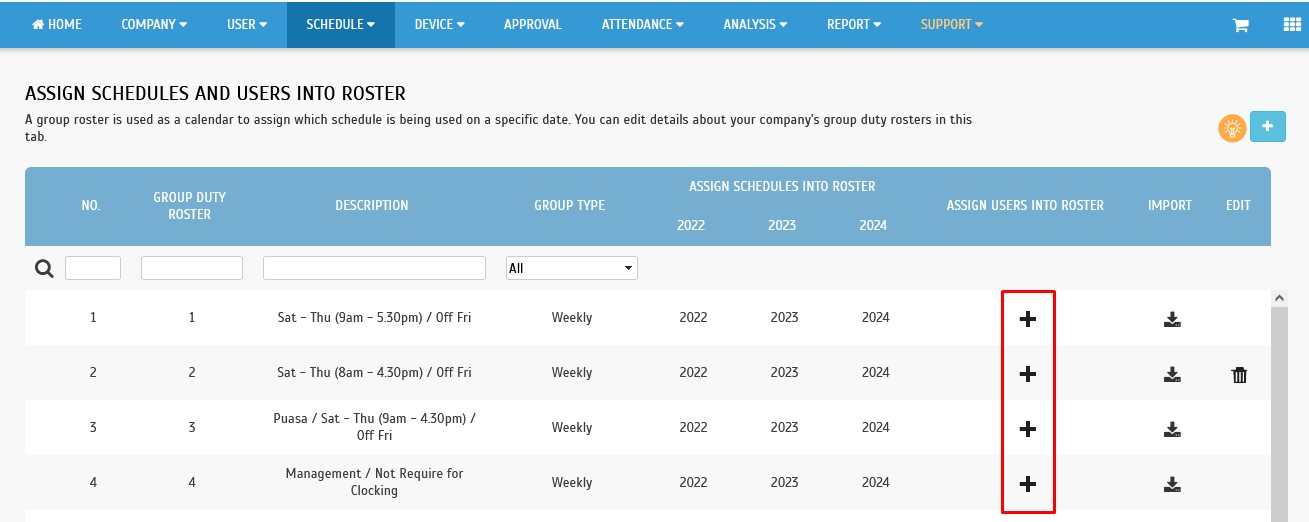Click the ASSIGN USERS INTO ROSTER header
The height and width of the screenshot is (522, 1309).
tap(1025, 206)
